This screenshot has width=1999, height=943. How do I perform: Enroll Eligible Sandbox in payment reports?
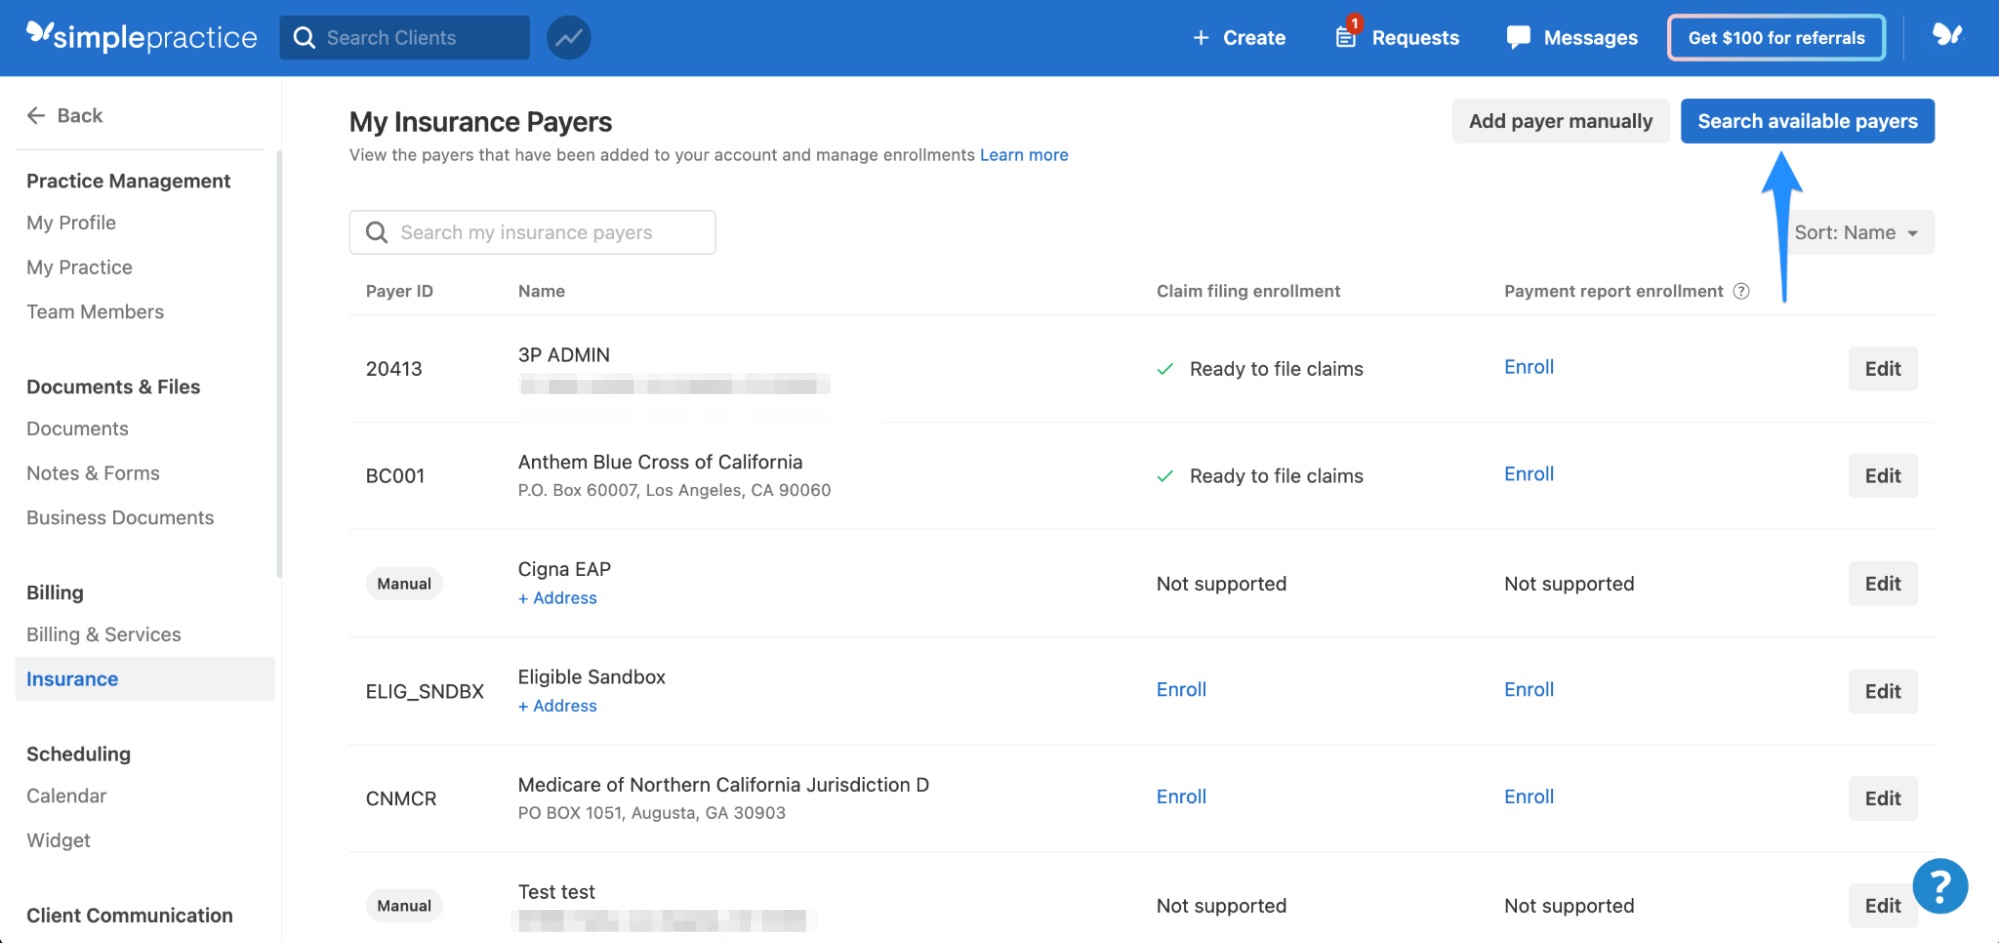1529,689
